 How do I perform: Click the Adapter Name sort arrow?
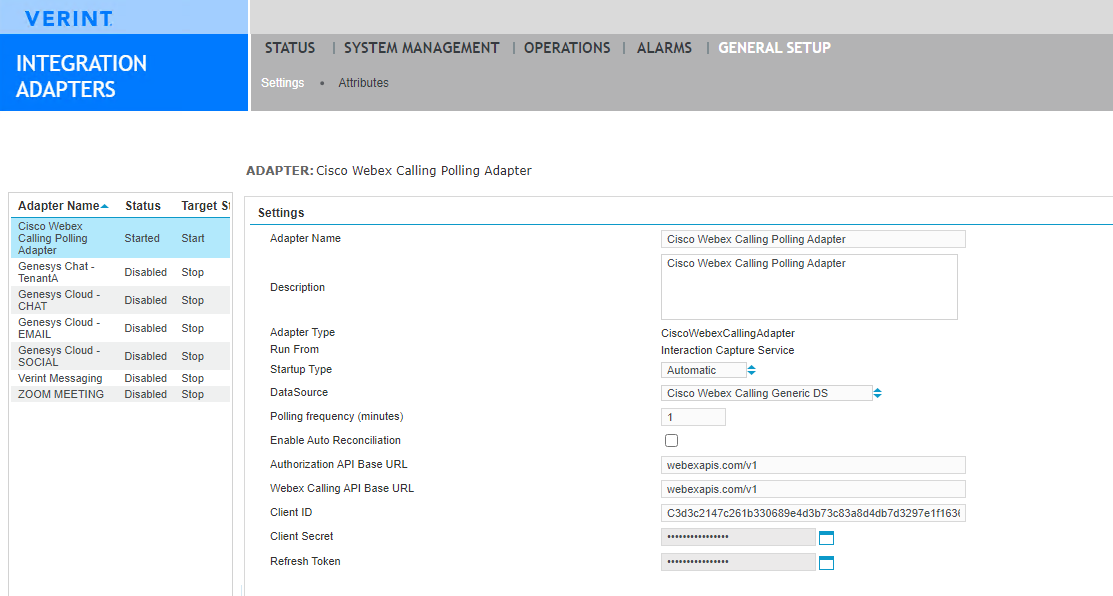pyautogui.click(x=105, y=206)
